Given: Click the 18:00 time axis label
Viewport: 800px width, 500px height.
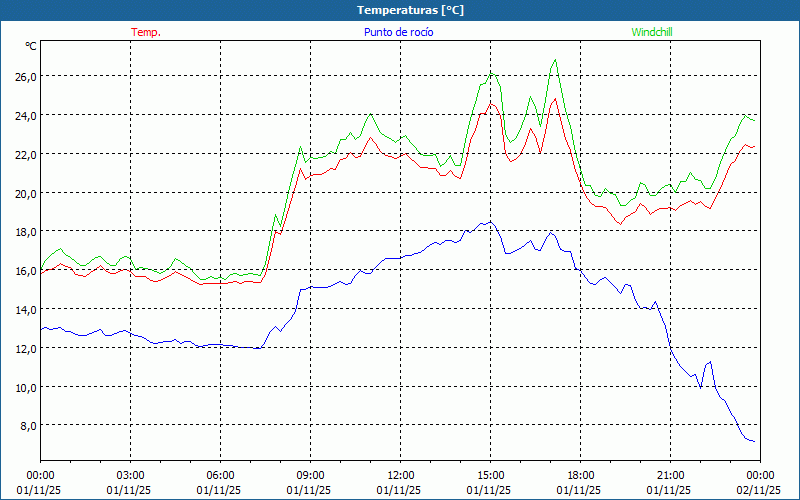Looking at the screenshot, I should (580, 475).
